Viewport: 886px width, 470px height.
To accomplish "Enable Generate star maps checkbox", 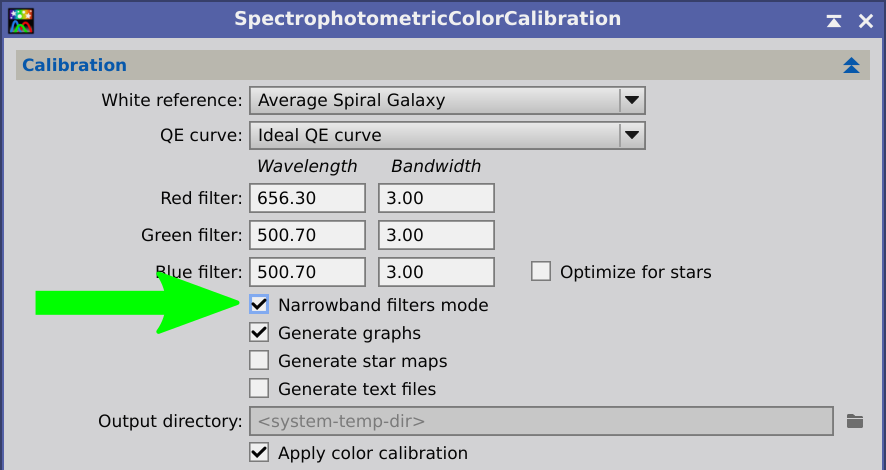I will [259, 360].
